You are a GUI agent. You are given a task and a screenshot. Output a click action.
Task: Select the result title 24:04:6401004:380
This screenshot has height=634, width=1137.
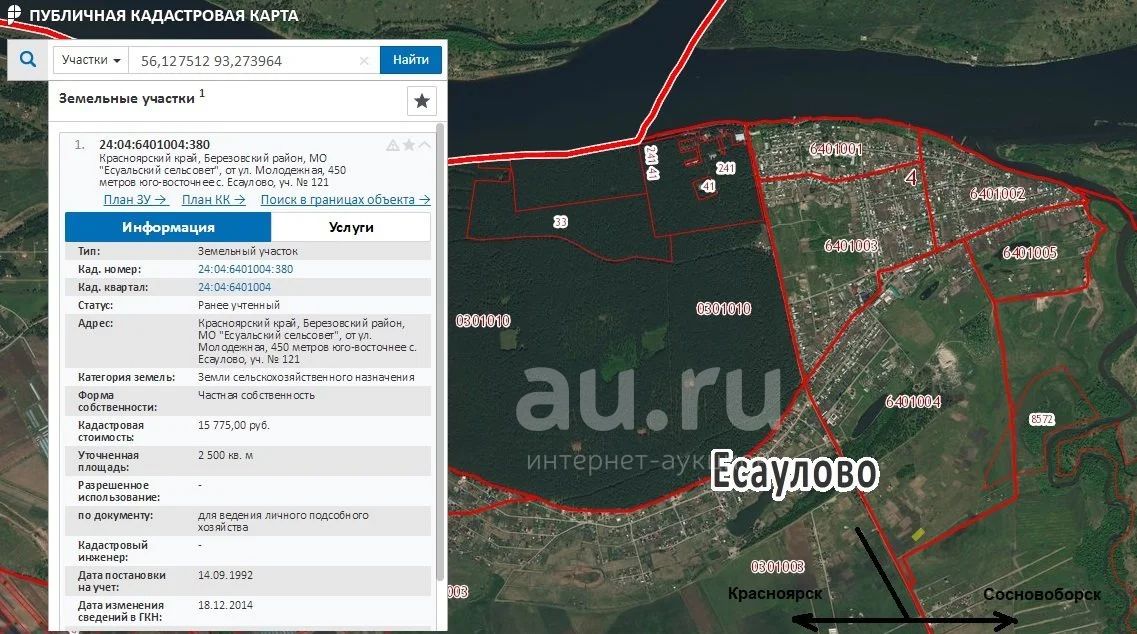[154, 144]
